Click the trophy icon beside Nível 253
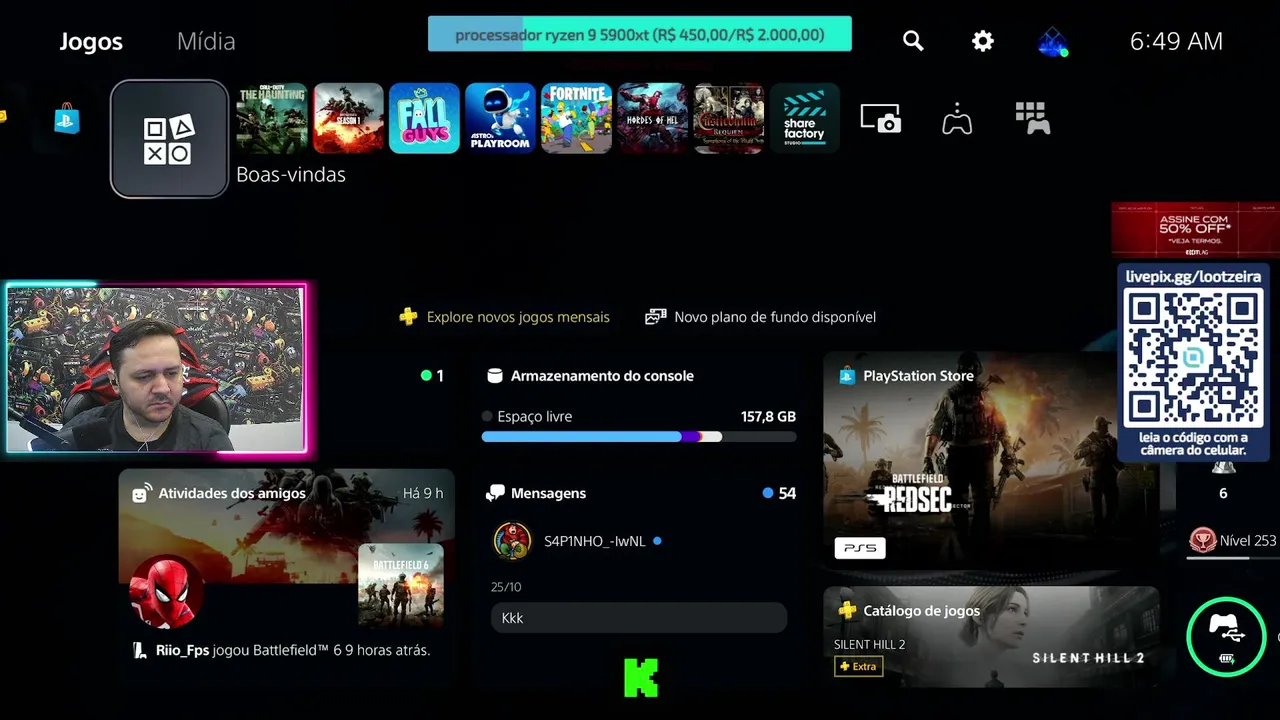Viewport: 1280px width, 720px height. coord(1202,540)
